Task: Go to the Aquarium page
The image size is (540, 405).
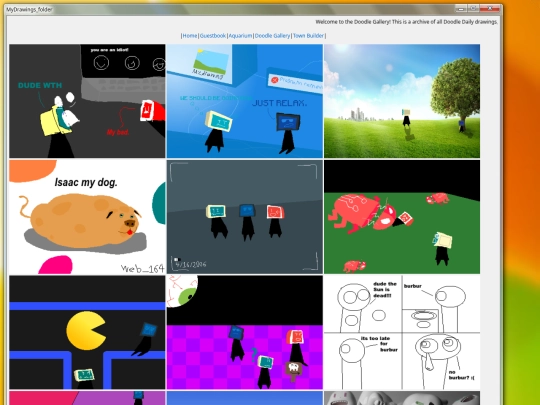Action: pos(240,36)
